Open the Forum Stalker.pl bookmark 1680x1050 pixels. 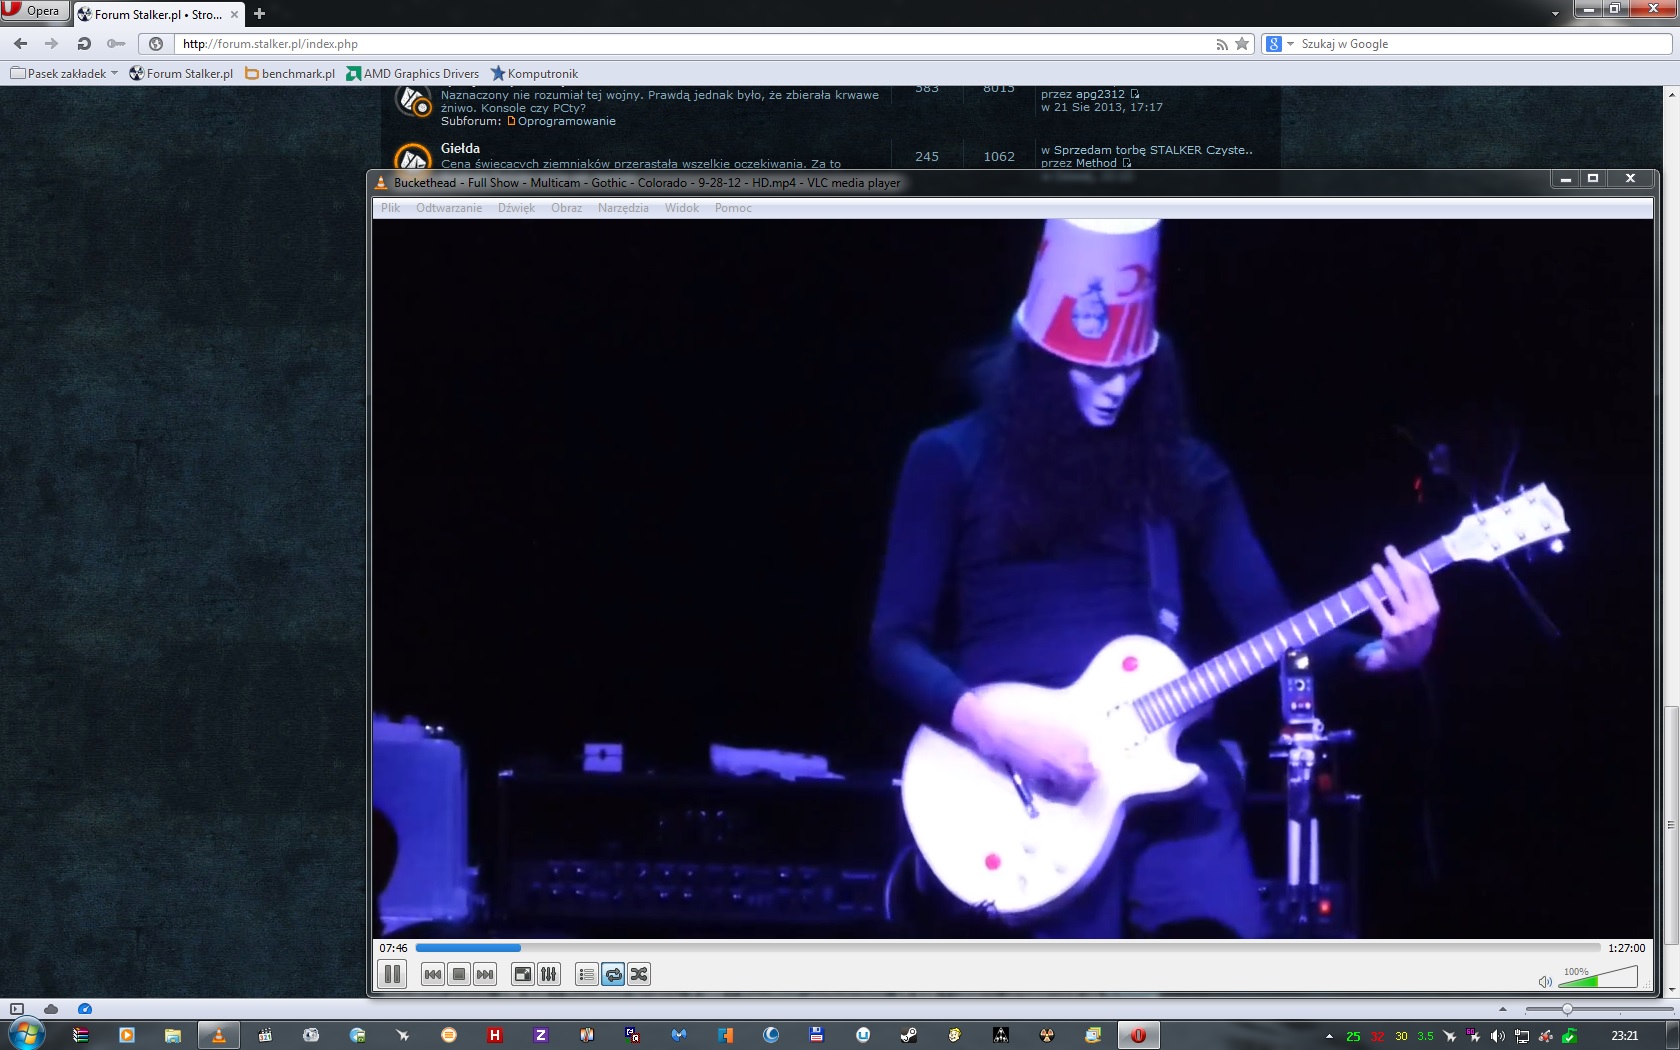181,73
